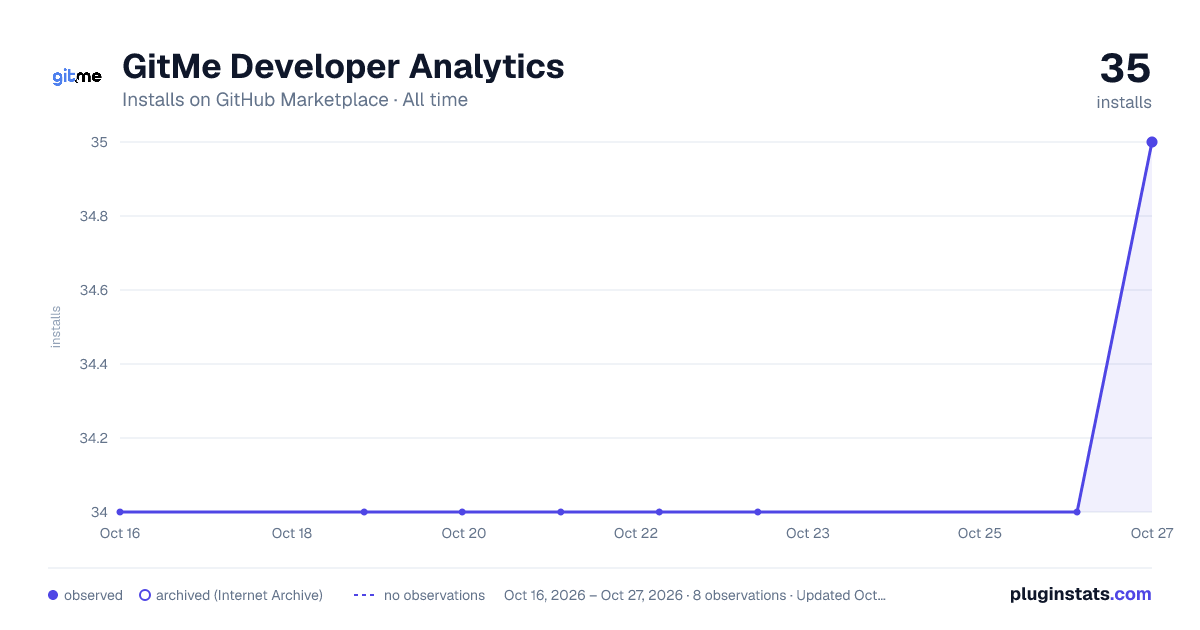1200x630 pixels.
Task: Click the y-axis label 34.8
Action: tap(94, 216)
